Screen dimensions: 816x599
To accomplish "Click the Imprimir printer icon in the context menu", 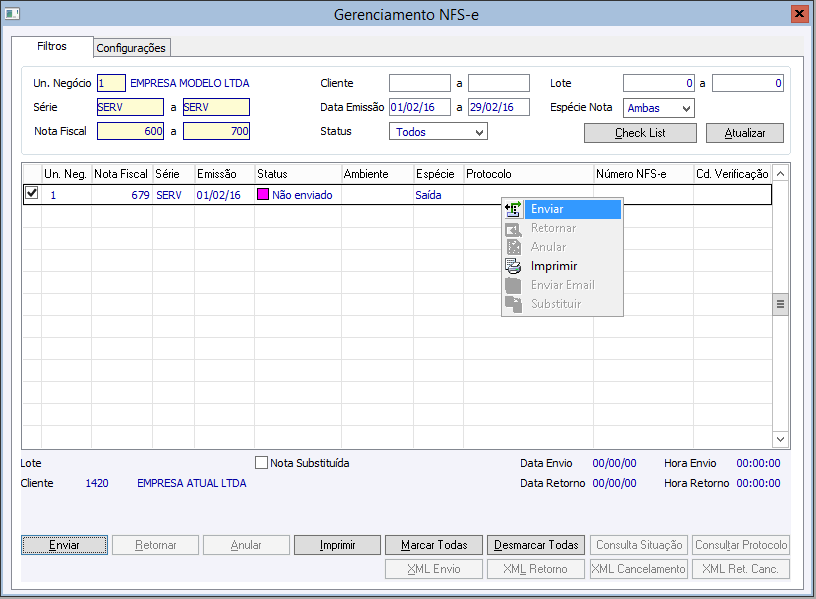I will [x=513, y=266].
